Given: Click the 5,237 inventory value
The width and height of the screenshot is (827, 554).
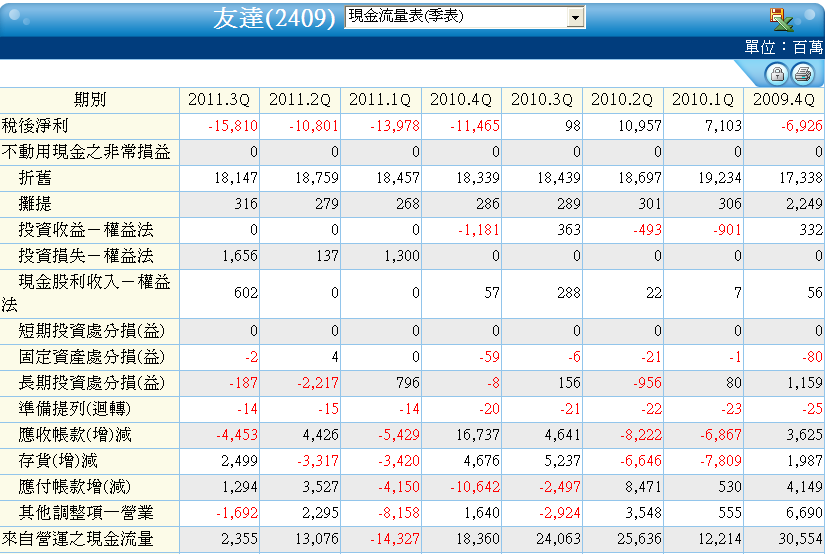Looking at the screenshot, I should pos(562,461).
